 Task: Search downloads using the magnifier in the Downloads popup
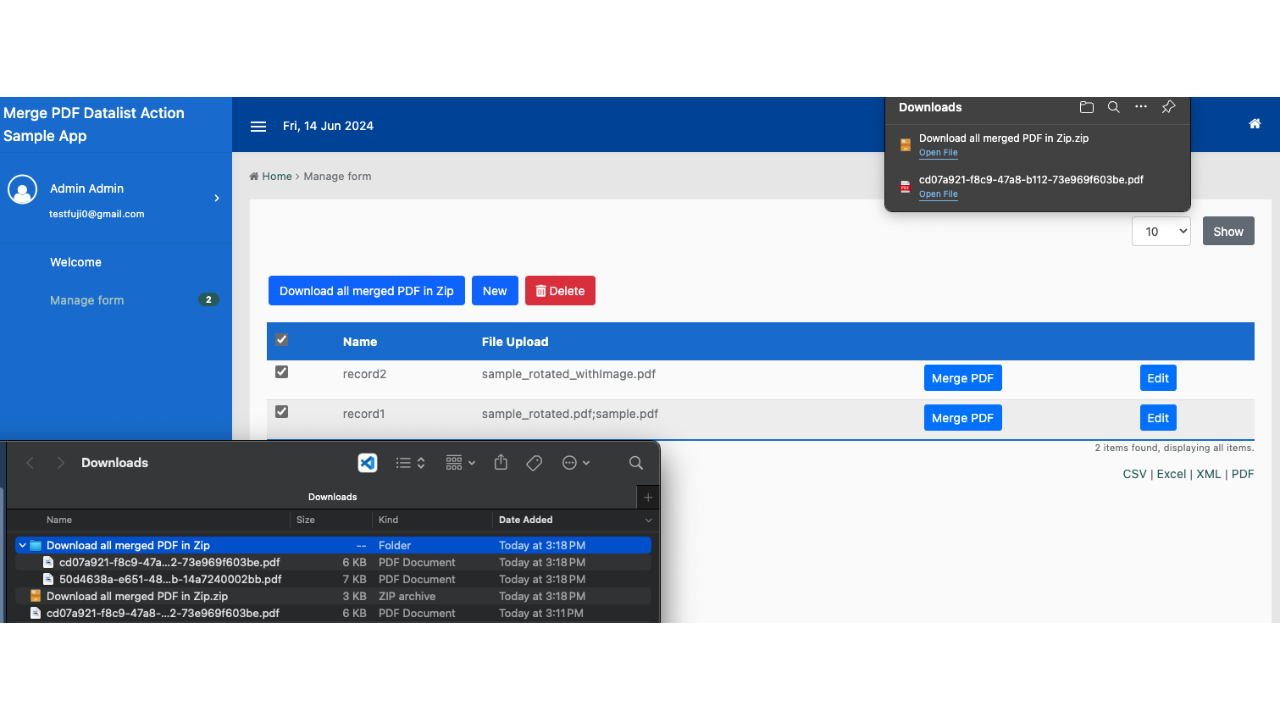1114,107
